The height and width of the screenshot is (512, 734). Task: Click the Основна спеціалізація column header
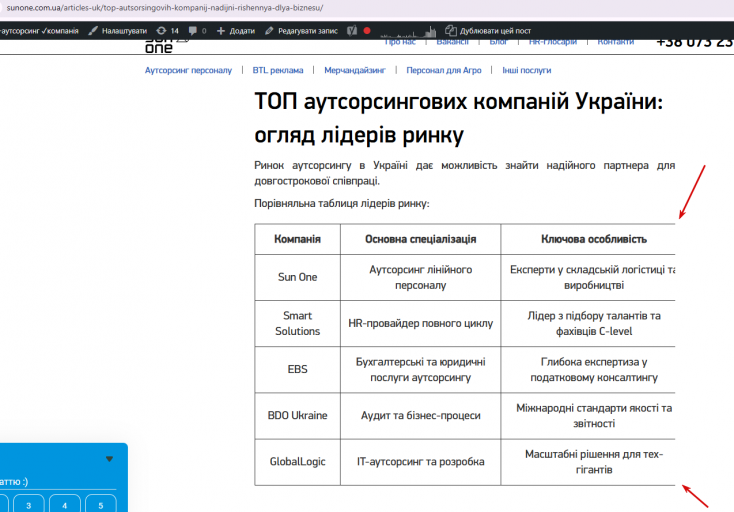(420, 239)
